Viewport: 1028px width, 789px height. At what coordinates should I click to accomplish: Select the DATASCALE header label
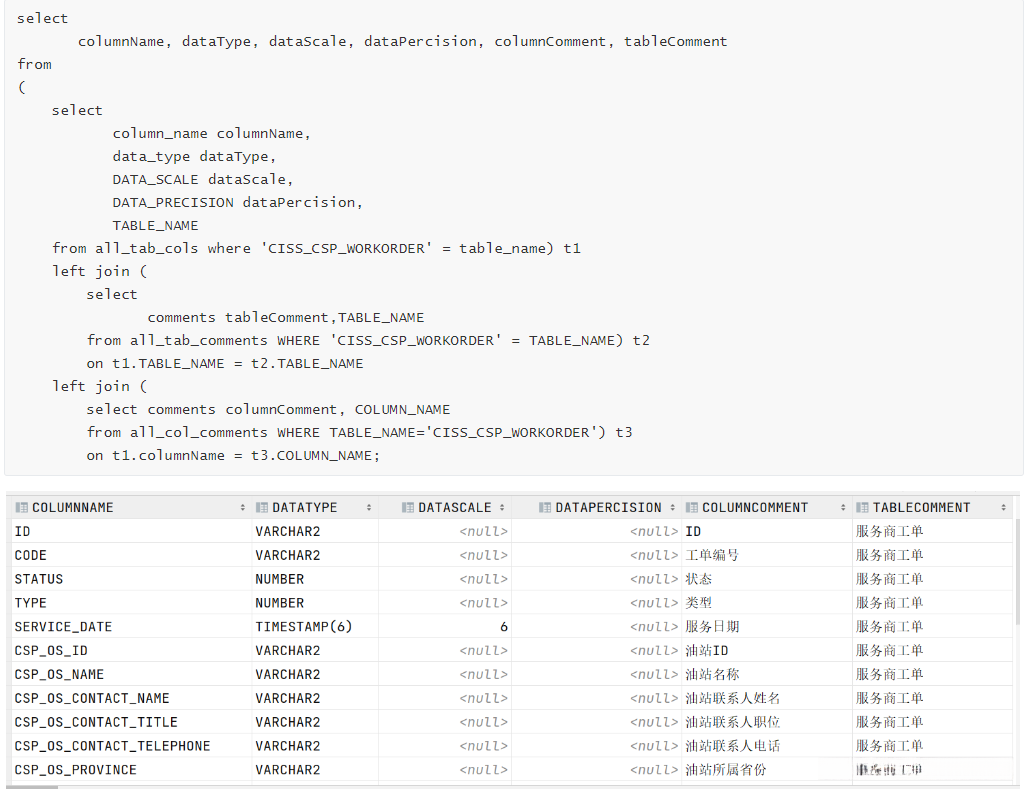(455, 508)
